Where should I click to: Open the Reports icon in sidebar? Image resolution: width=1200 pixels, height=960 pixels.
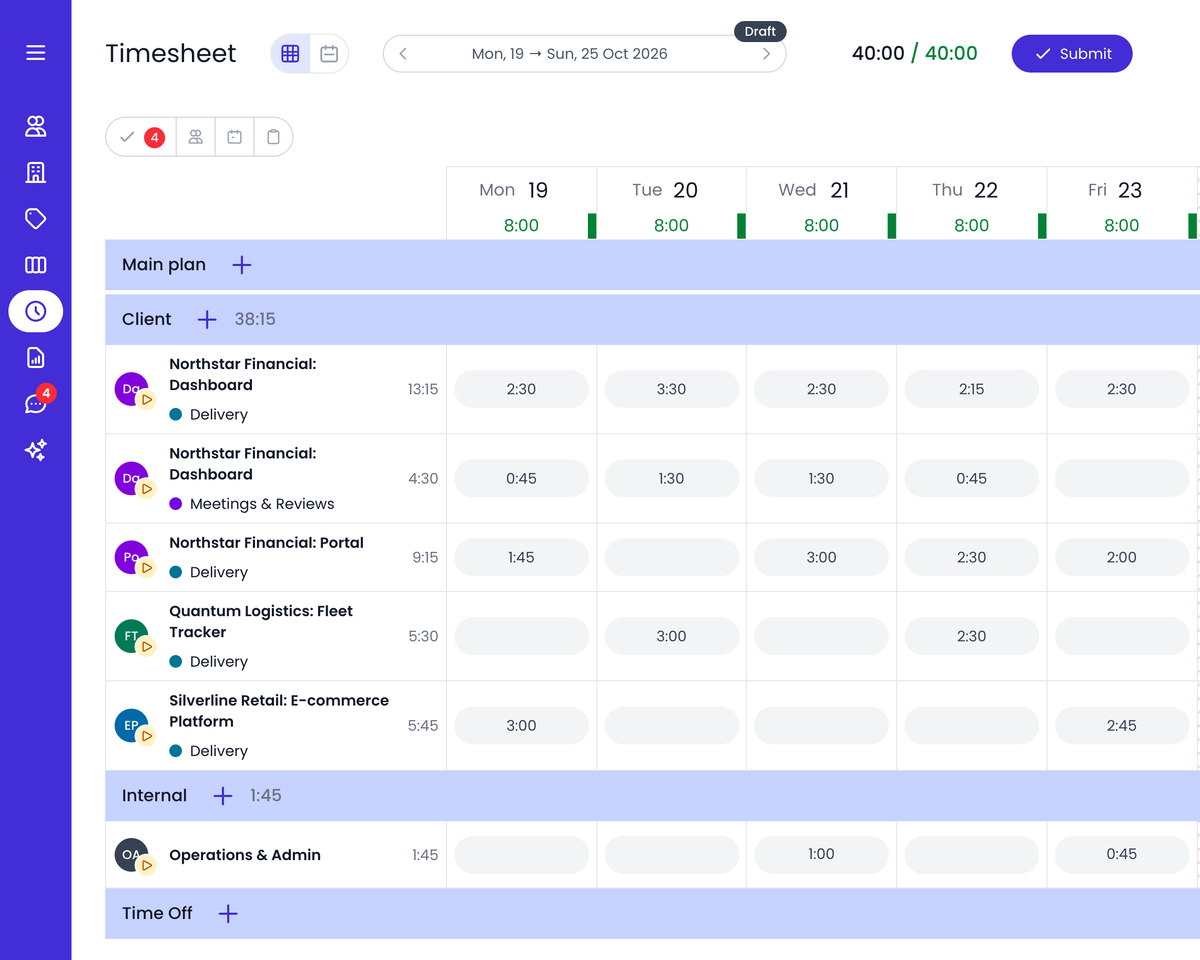[36, 358]
